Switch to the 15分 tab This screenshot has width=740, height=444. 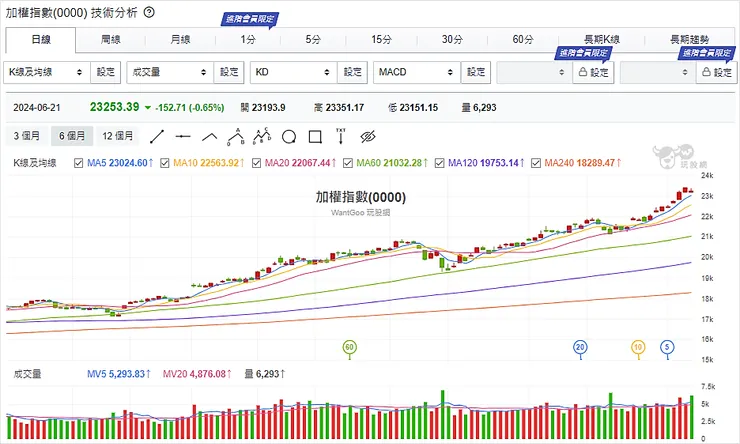click(381, 40)
